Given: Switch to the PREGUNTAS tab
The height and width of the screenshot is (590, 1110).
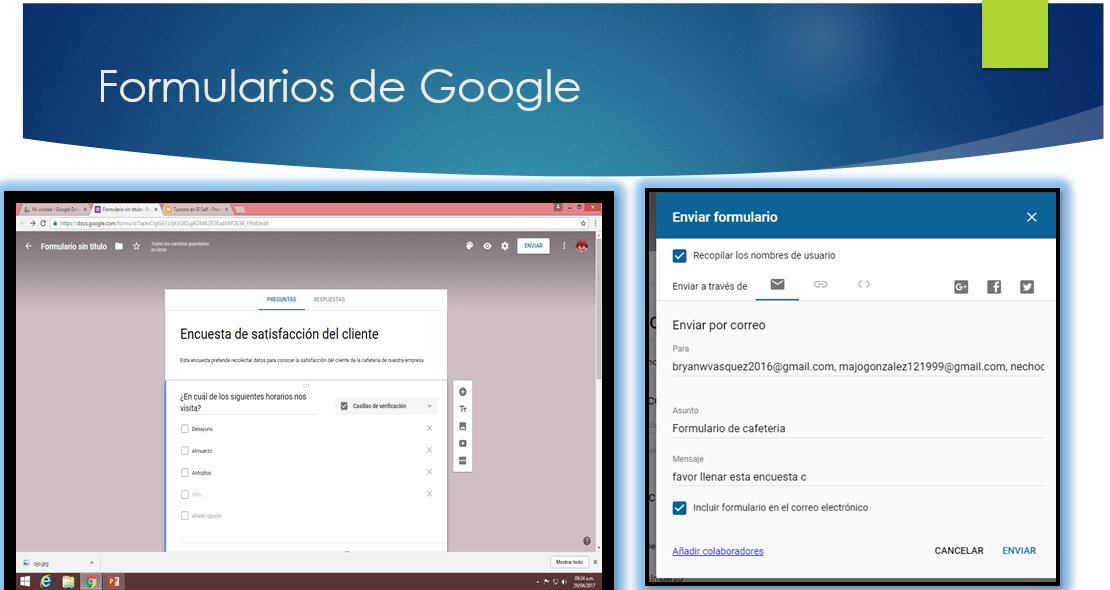Looking at the screenshot, I should pos(282,300).
